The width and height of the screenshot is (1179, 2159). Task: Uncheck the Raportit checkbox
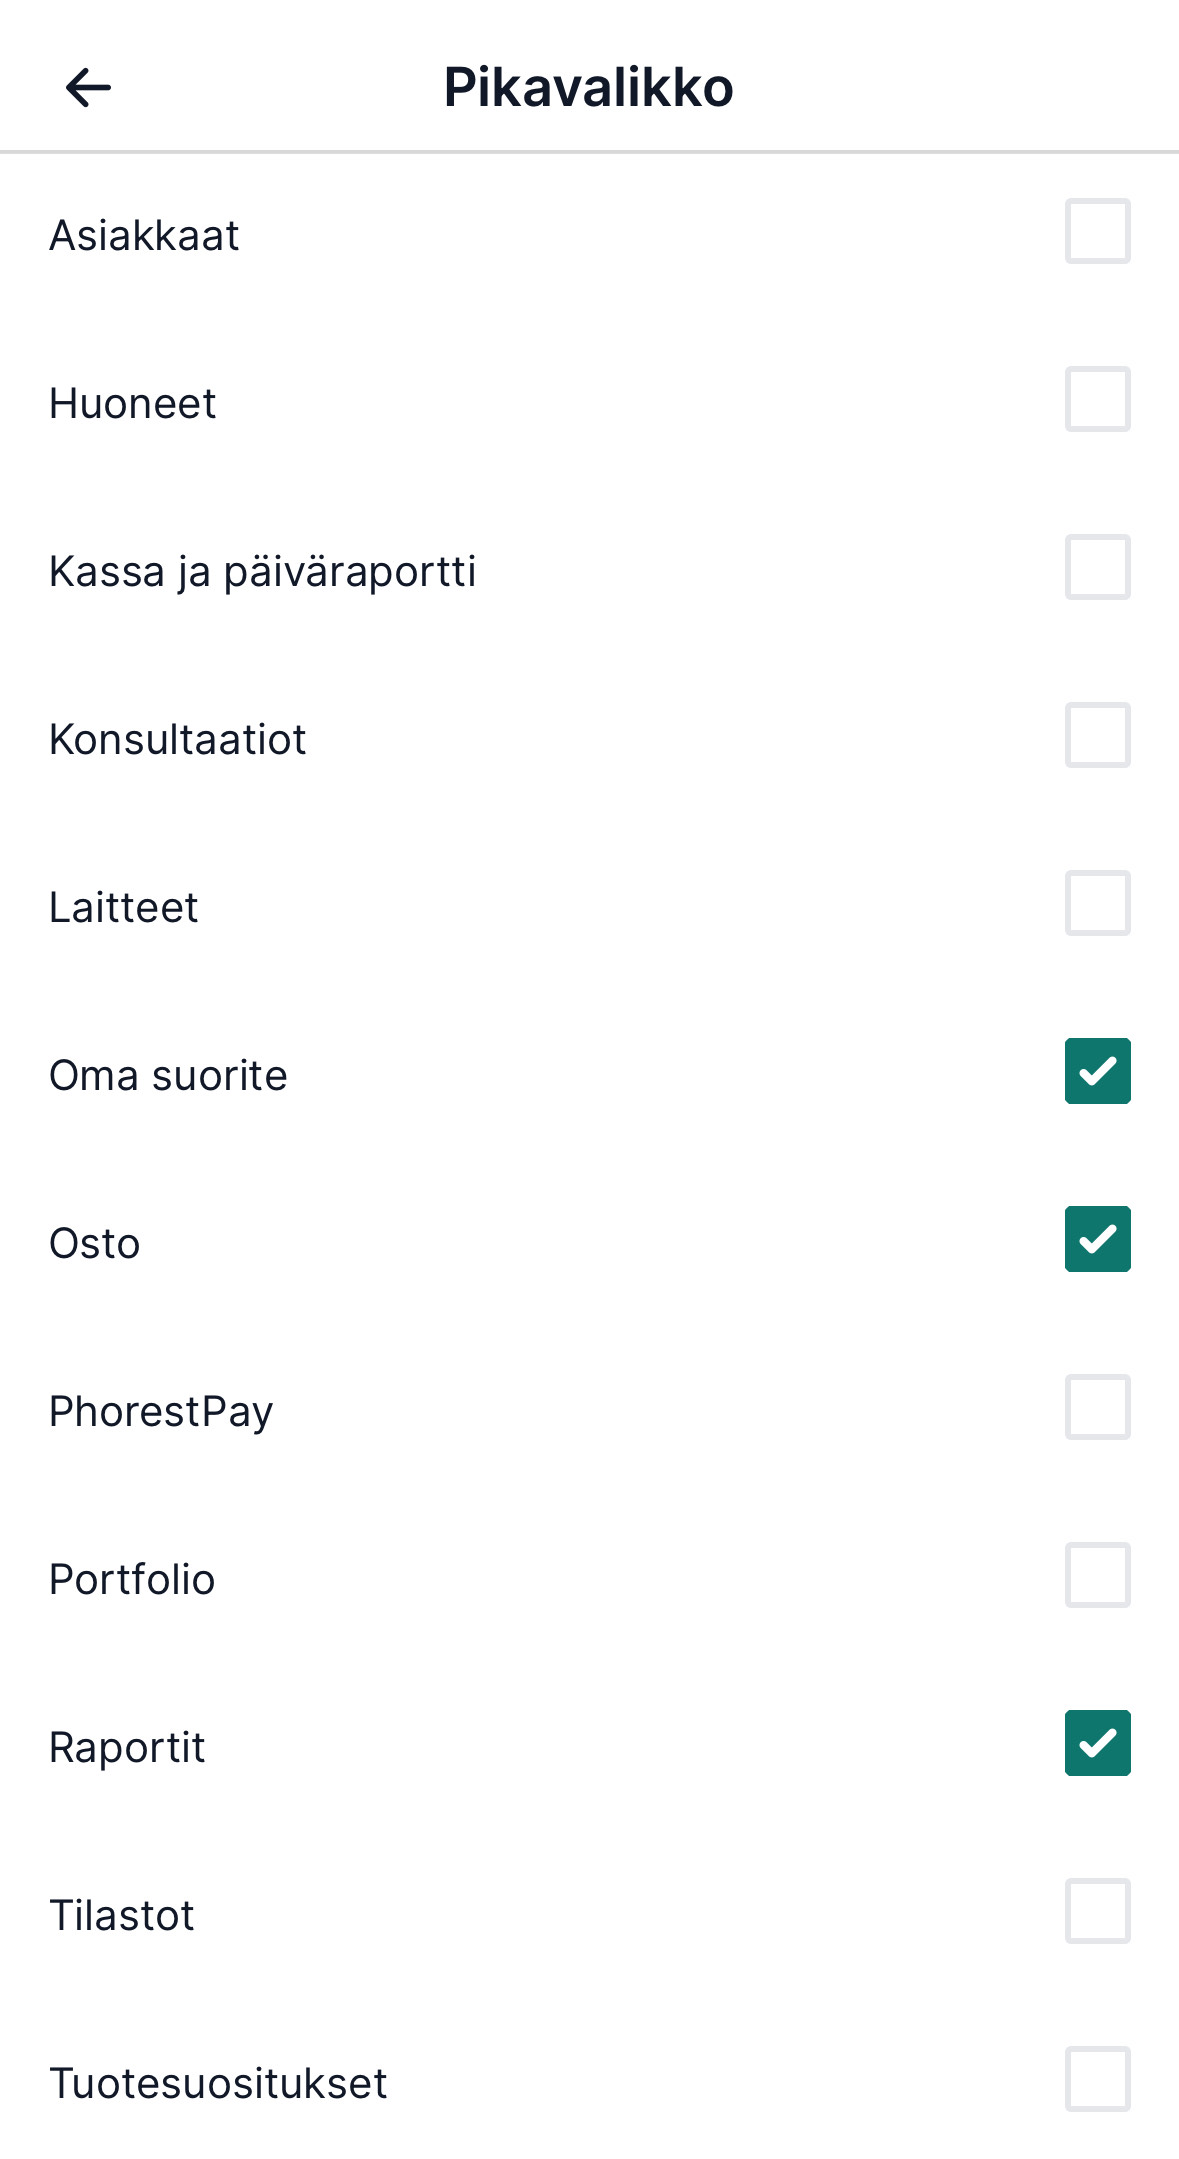pyautogui.click(x=1097, y=1743)
